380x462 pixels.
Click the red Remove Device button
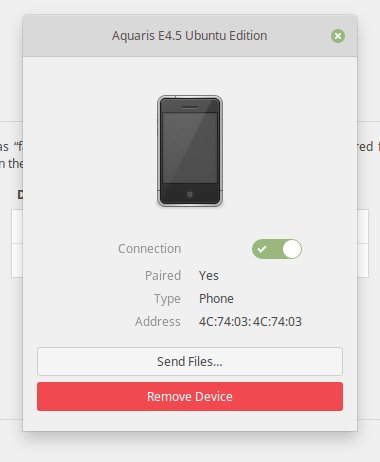tap(190, 396)
